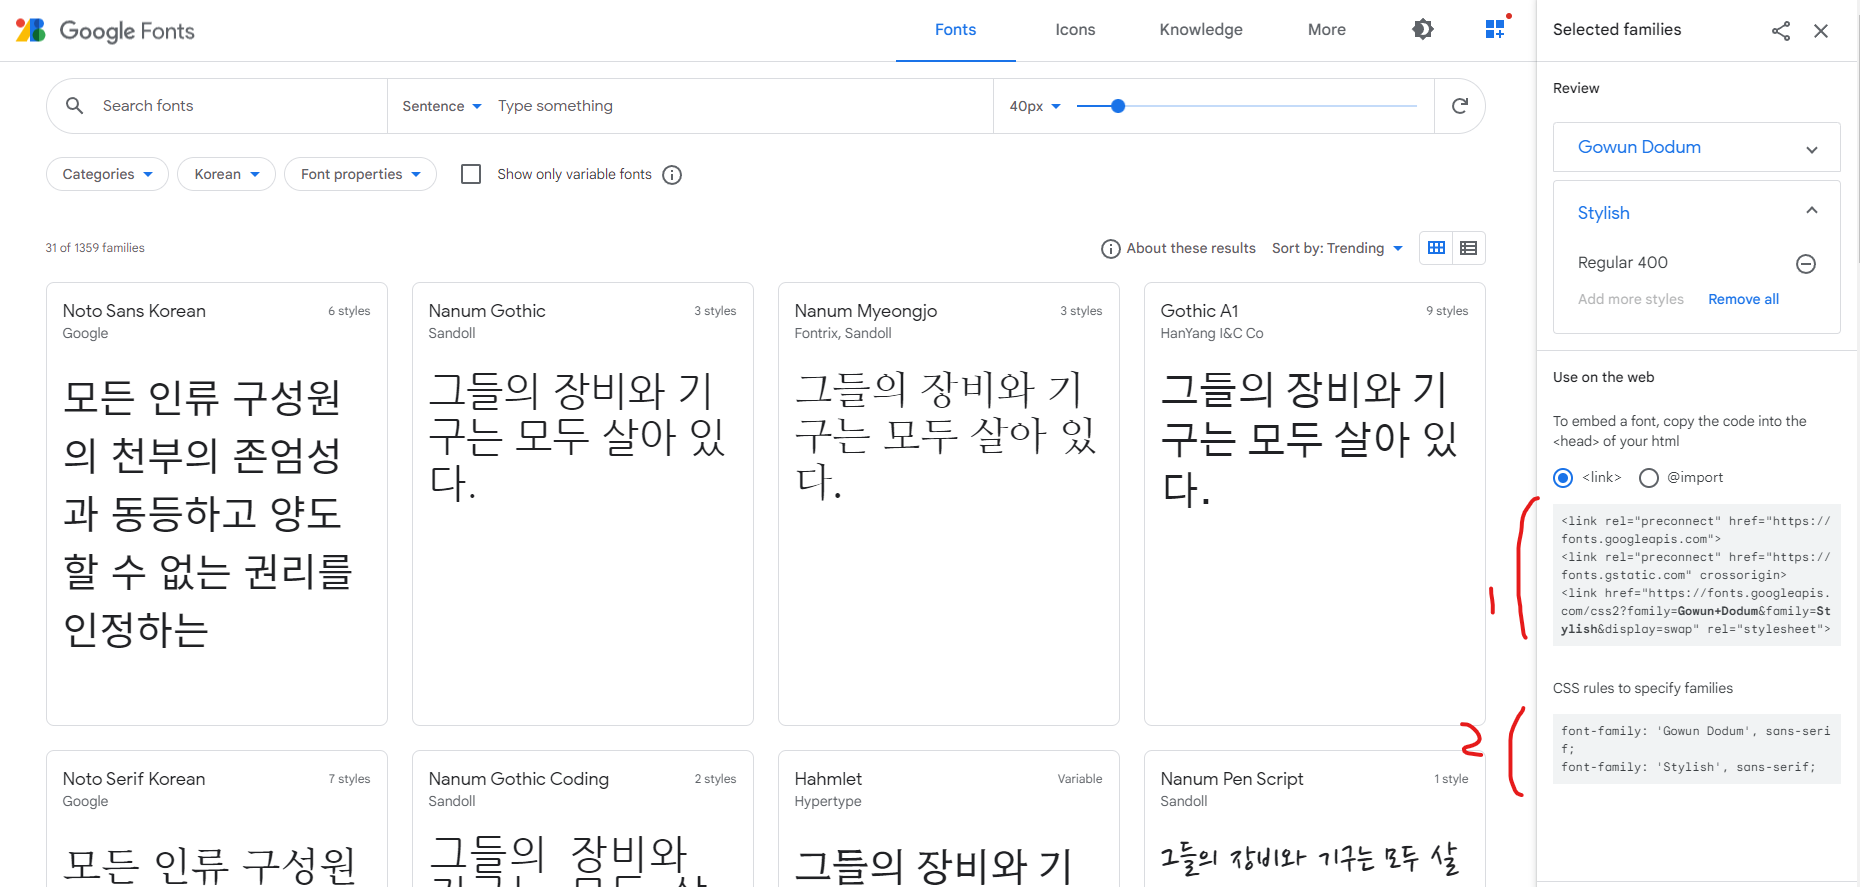Open the Noto Sans Korean font card
1860x887 pixels.
point(216,503)
